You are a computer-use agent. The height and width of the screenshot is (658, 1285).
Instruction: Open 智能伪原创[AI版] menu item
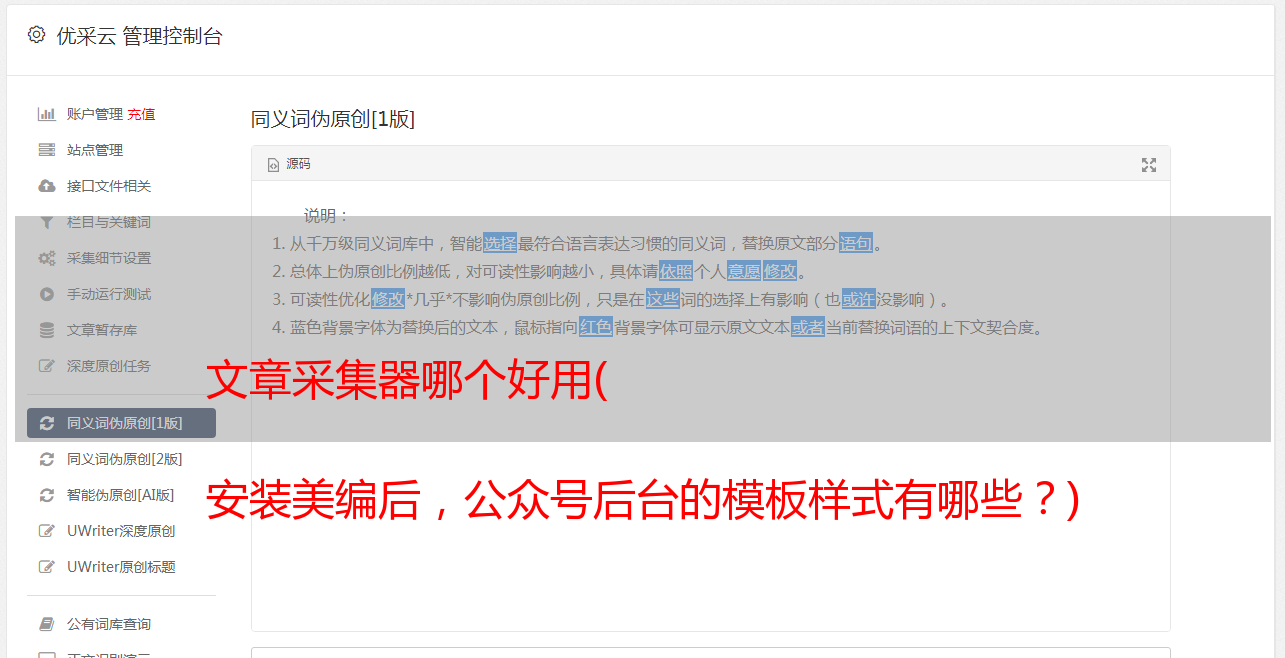pos(121,495)
